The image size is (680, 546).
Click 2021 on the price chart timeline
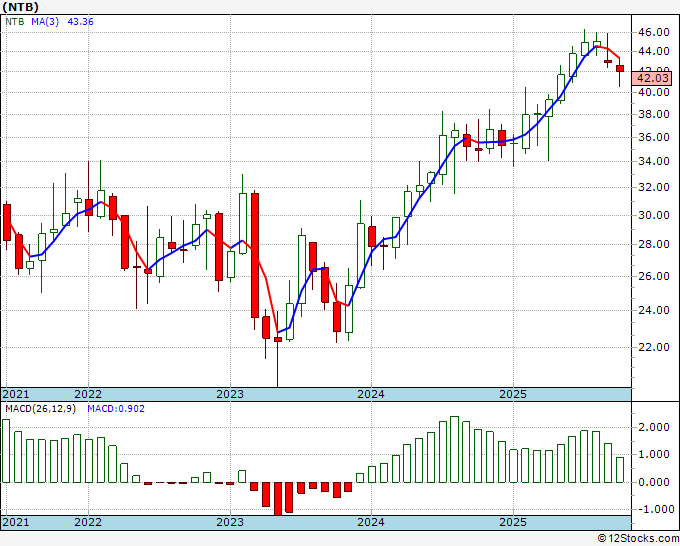(x=16, y=394)
